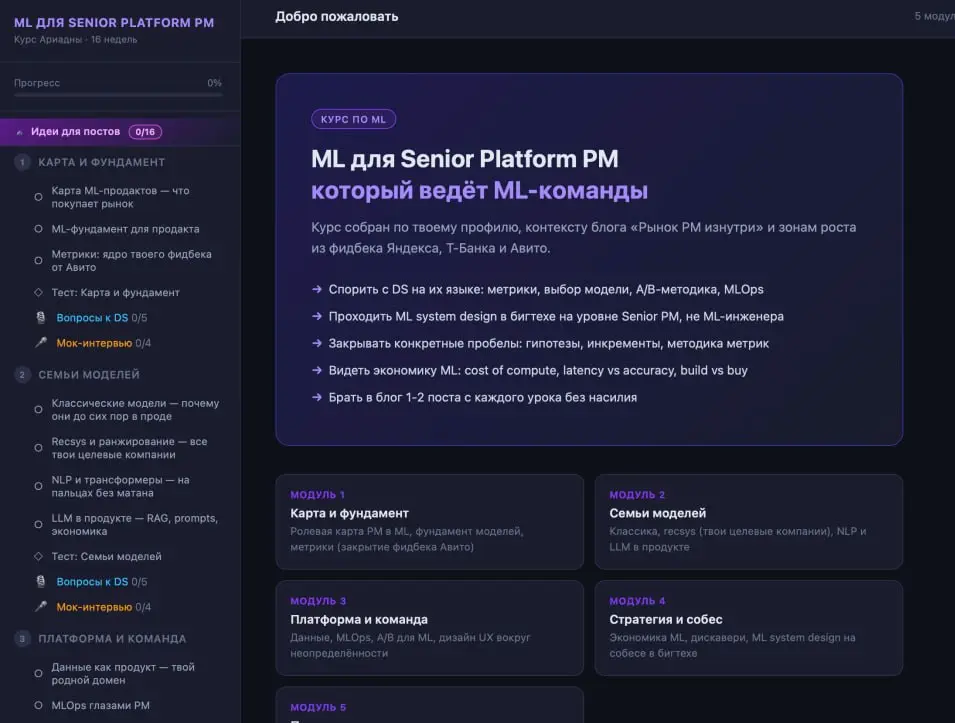Click the number 3 module badge in sidebar
Screen dimensions: 955x723
click(x=22, y=639)
